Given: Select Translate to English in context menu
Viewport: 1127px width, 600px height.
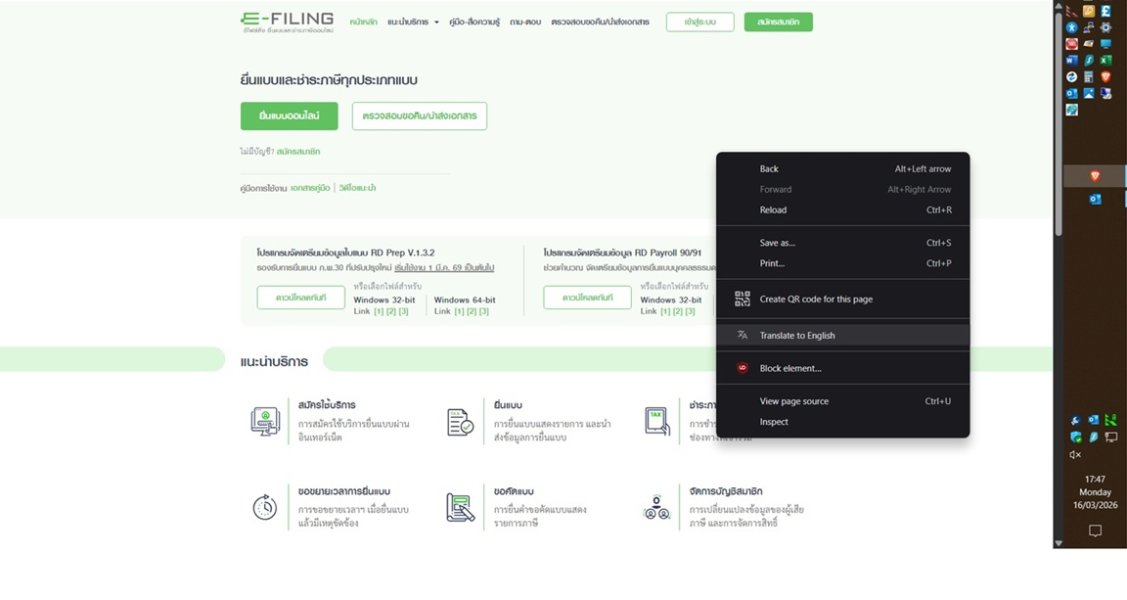Looking at the screenshot, I should [797, 336].
